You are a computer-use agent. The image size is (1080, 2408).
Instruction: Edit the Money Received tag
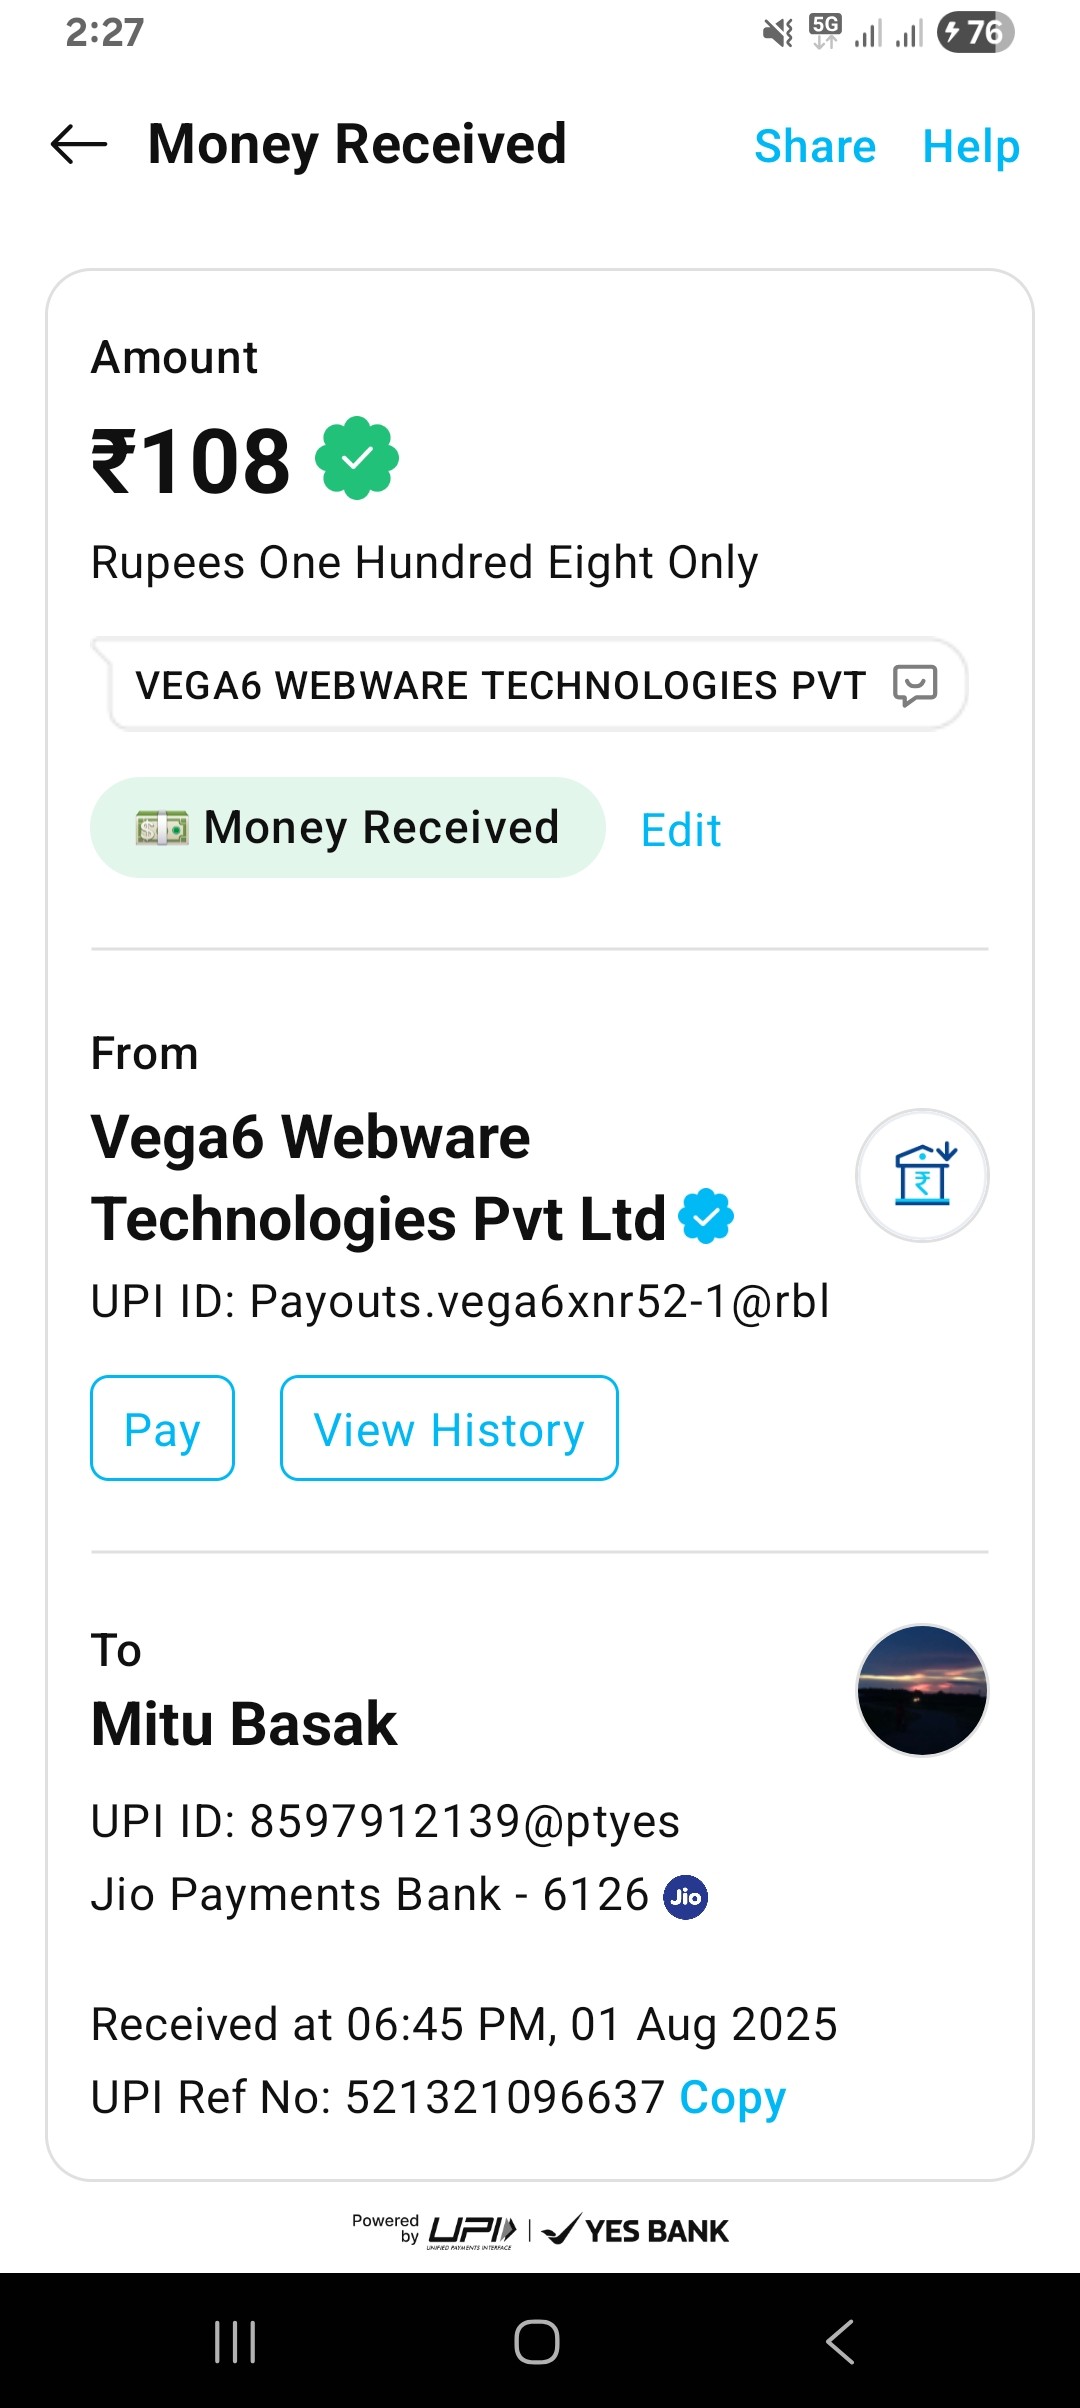tap(681, 830)
